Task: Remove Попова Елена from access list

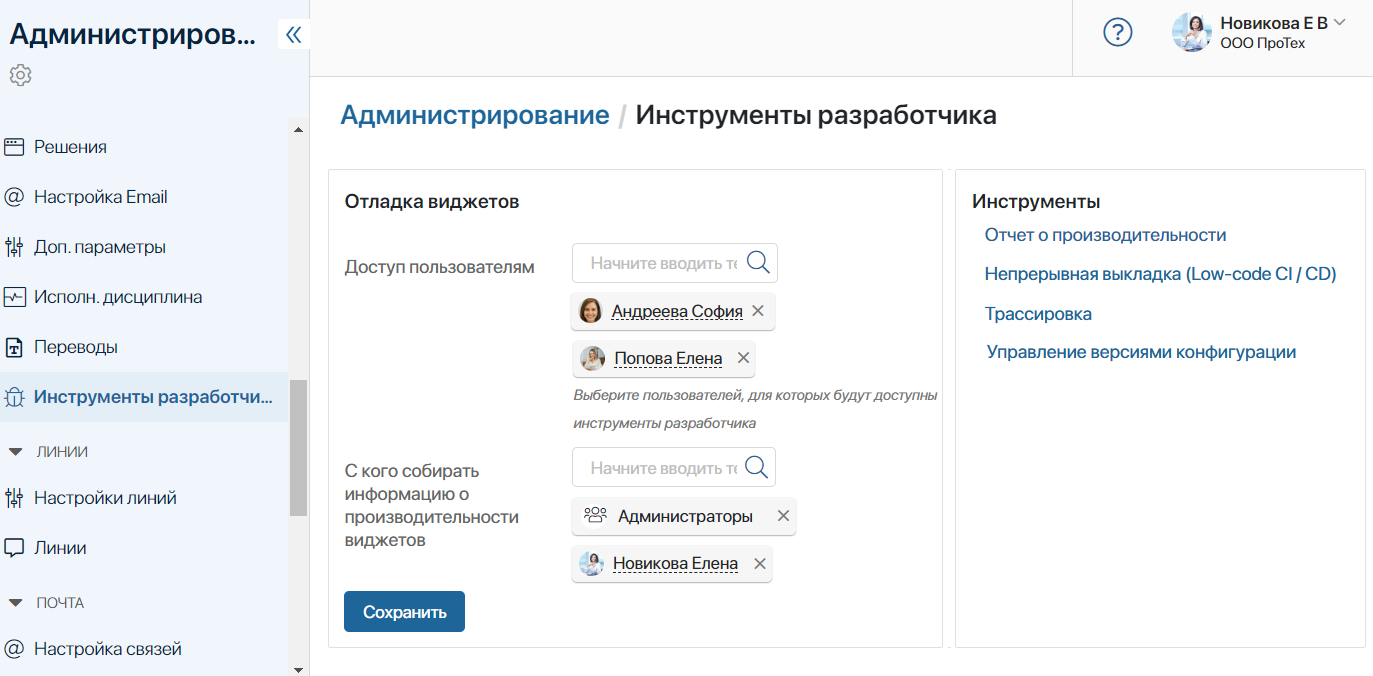Action: (743, 358)
